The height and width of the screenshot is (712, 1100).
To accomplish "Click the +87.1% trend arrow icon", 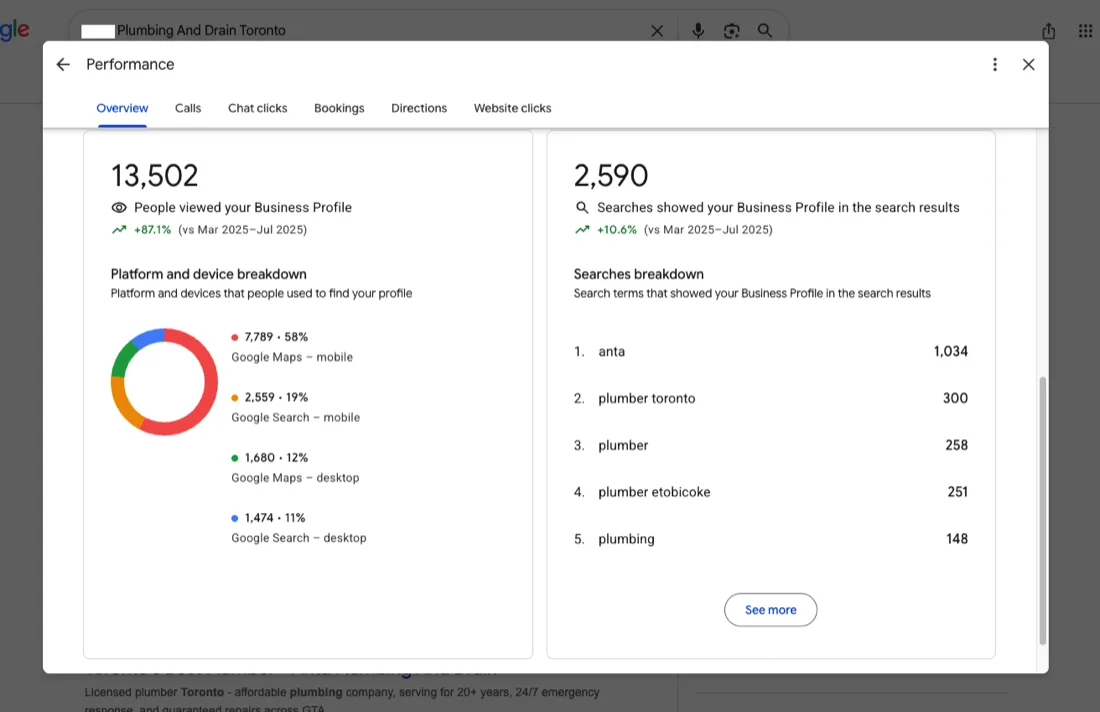I will click(119, 229).
